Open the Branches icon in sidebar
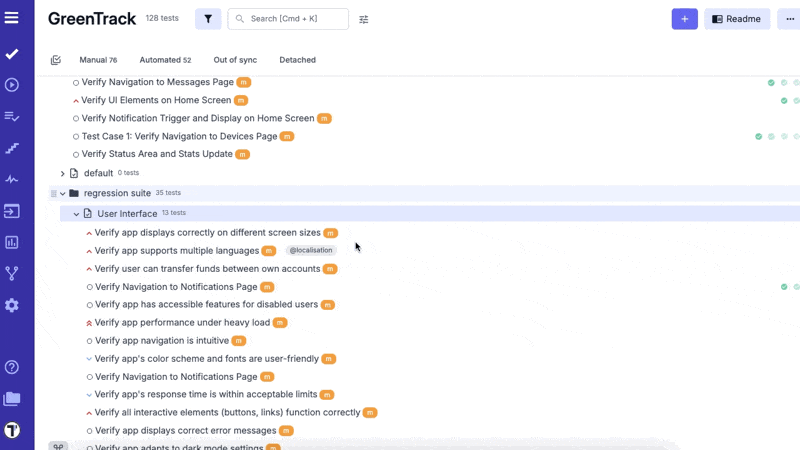This screenshot has height=450, width=800. (12, 273)
